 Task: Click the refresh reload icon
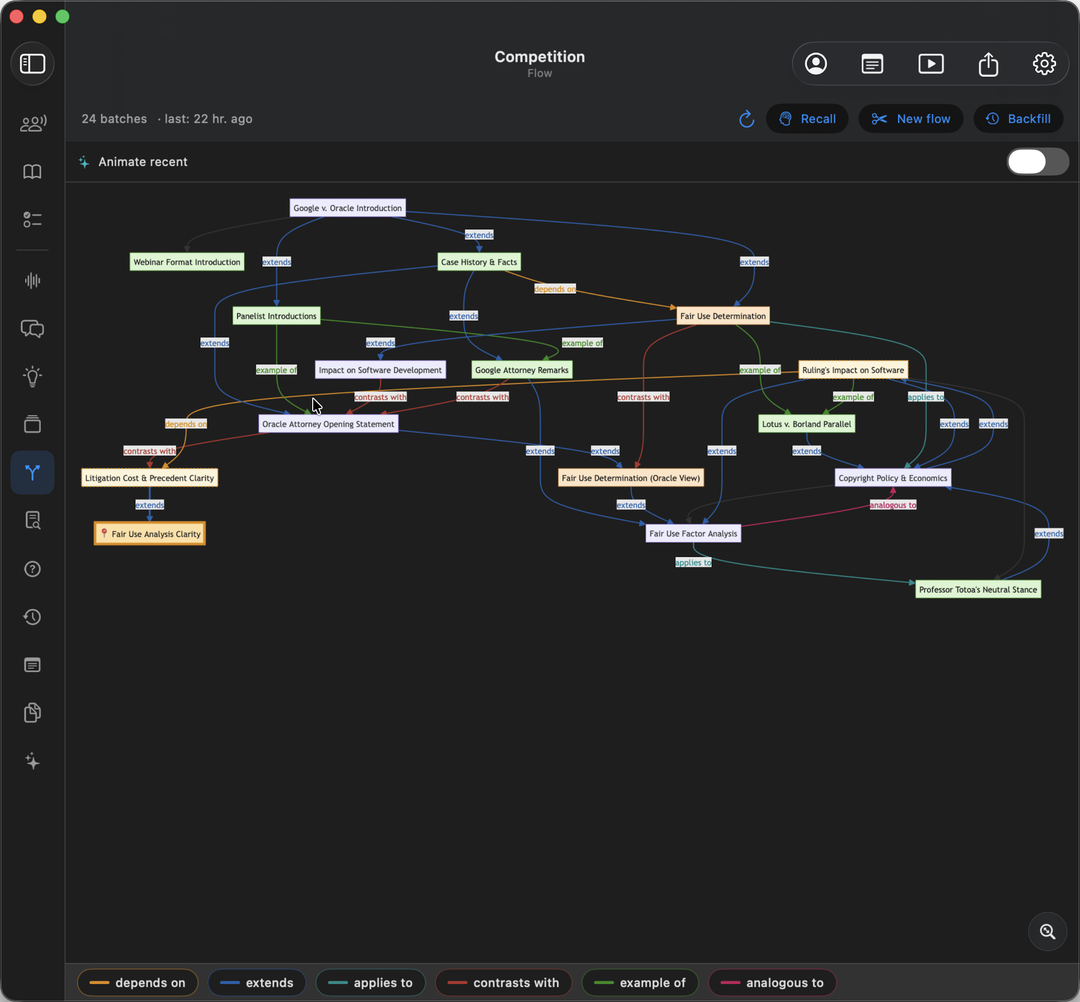point(747,119)
